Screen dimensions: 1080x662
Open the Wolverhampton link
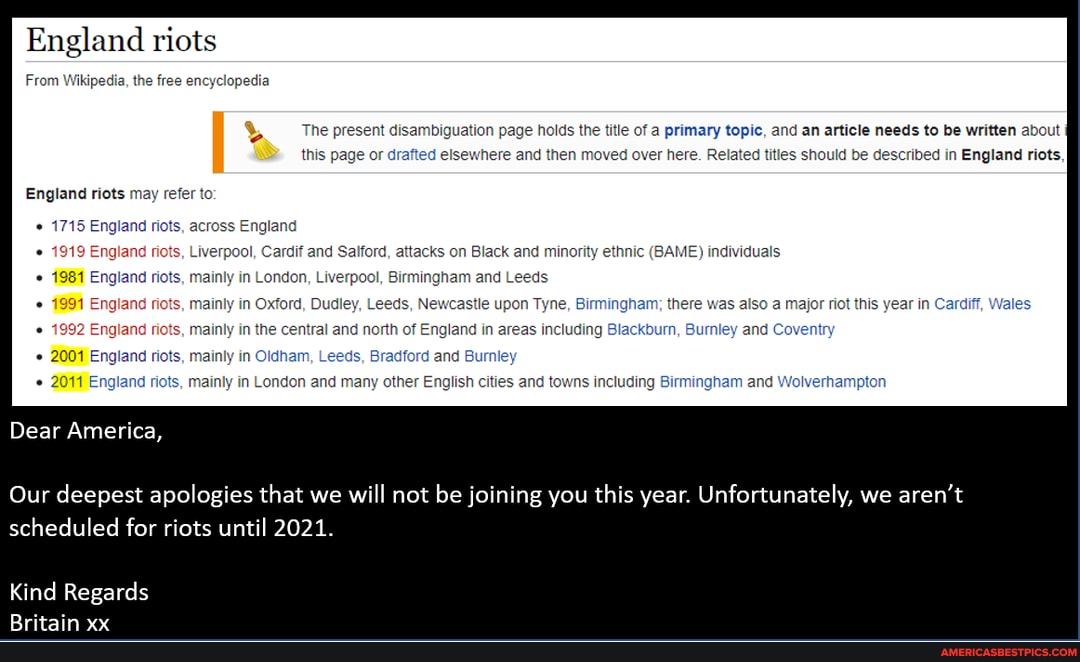click(831, 382)
